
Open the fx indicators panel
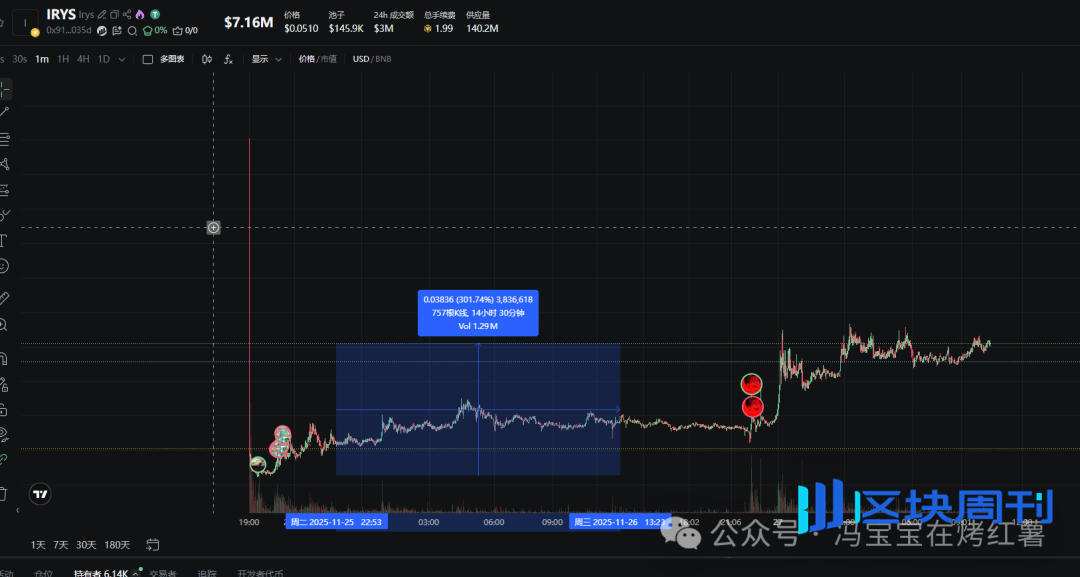(x=228, y=59)
